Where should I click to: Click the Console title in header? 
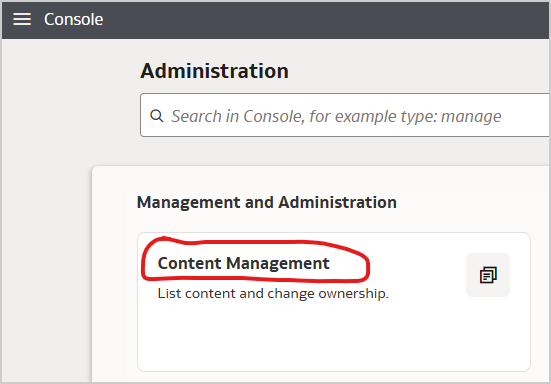(x=73, y=19)
